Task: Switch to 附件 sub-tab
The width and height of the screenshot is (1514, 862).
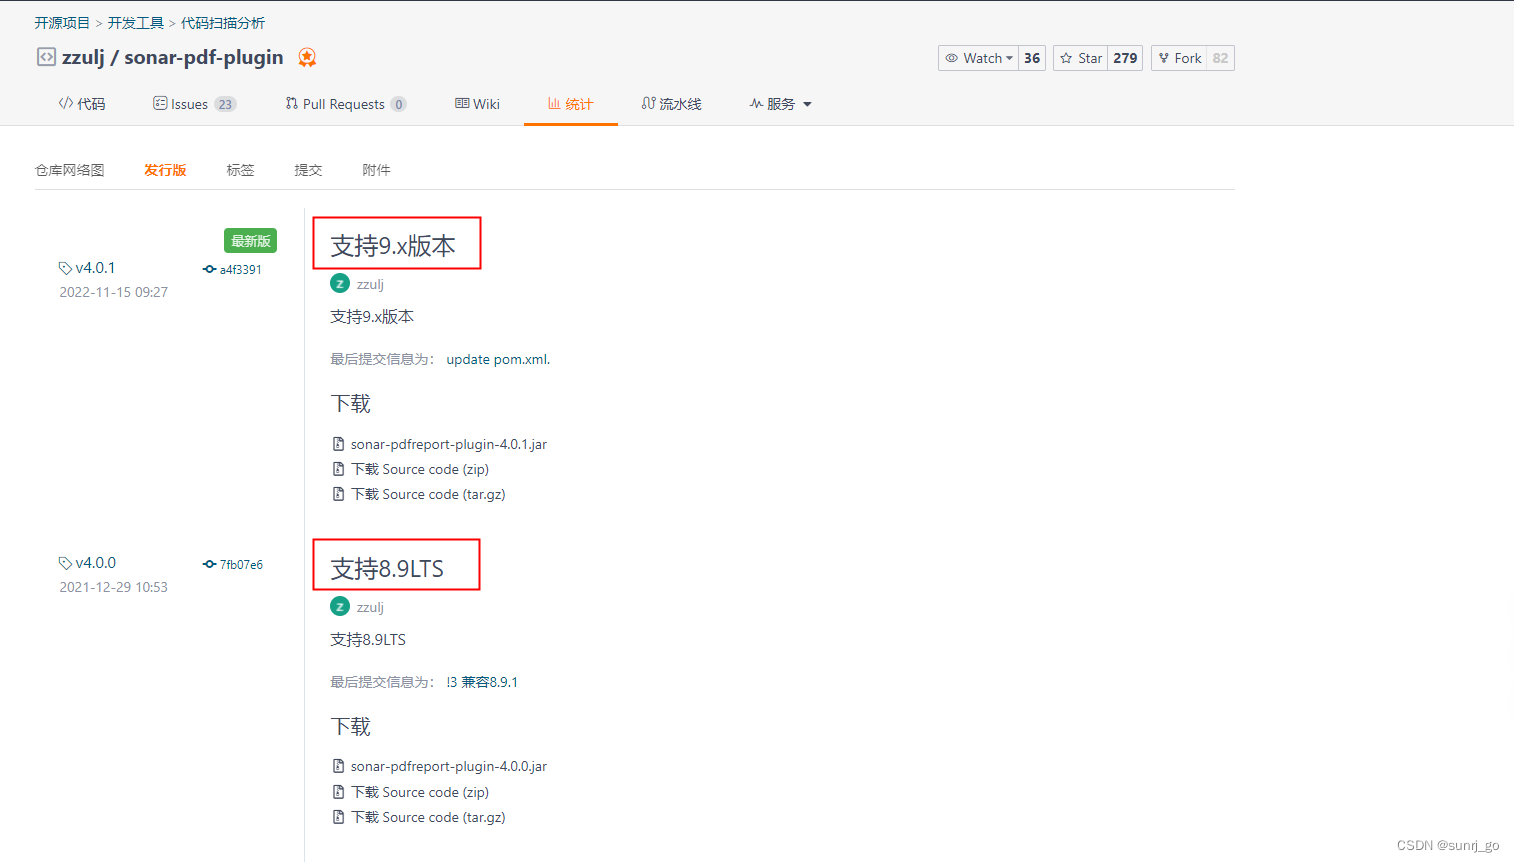Action: pyautogui.click(x=376, y=170)
